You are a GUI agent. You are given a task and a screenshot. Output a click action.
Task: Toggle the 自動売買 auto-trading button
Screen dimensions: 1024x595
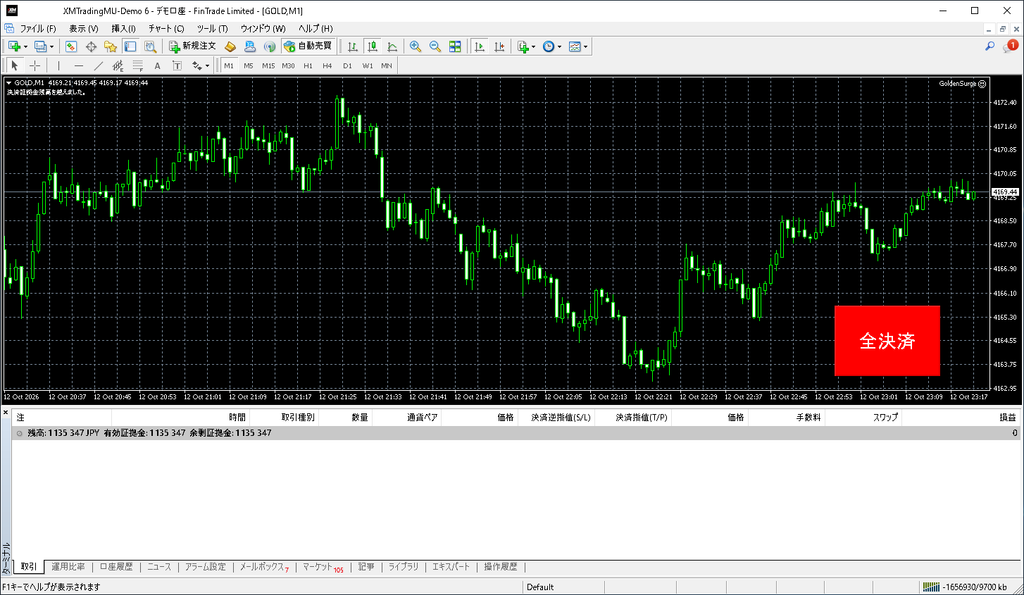308,46
